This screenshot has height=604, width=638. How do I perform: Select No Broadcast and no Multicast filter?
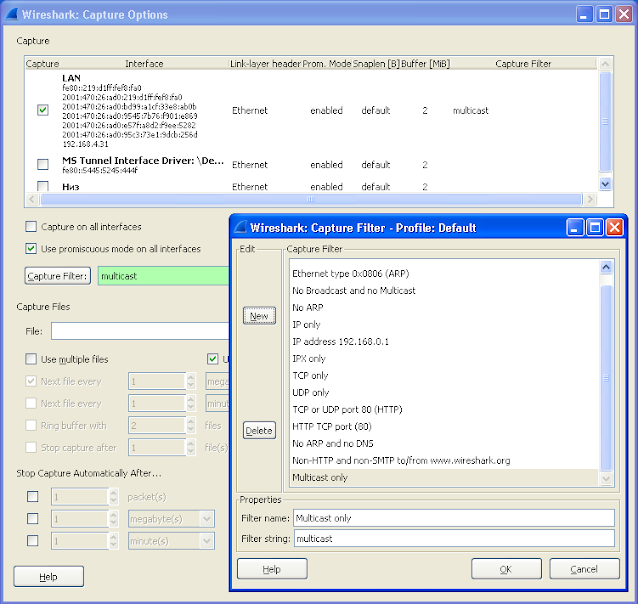coord(445,291)
